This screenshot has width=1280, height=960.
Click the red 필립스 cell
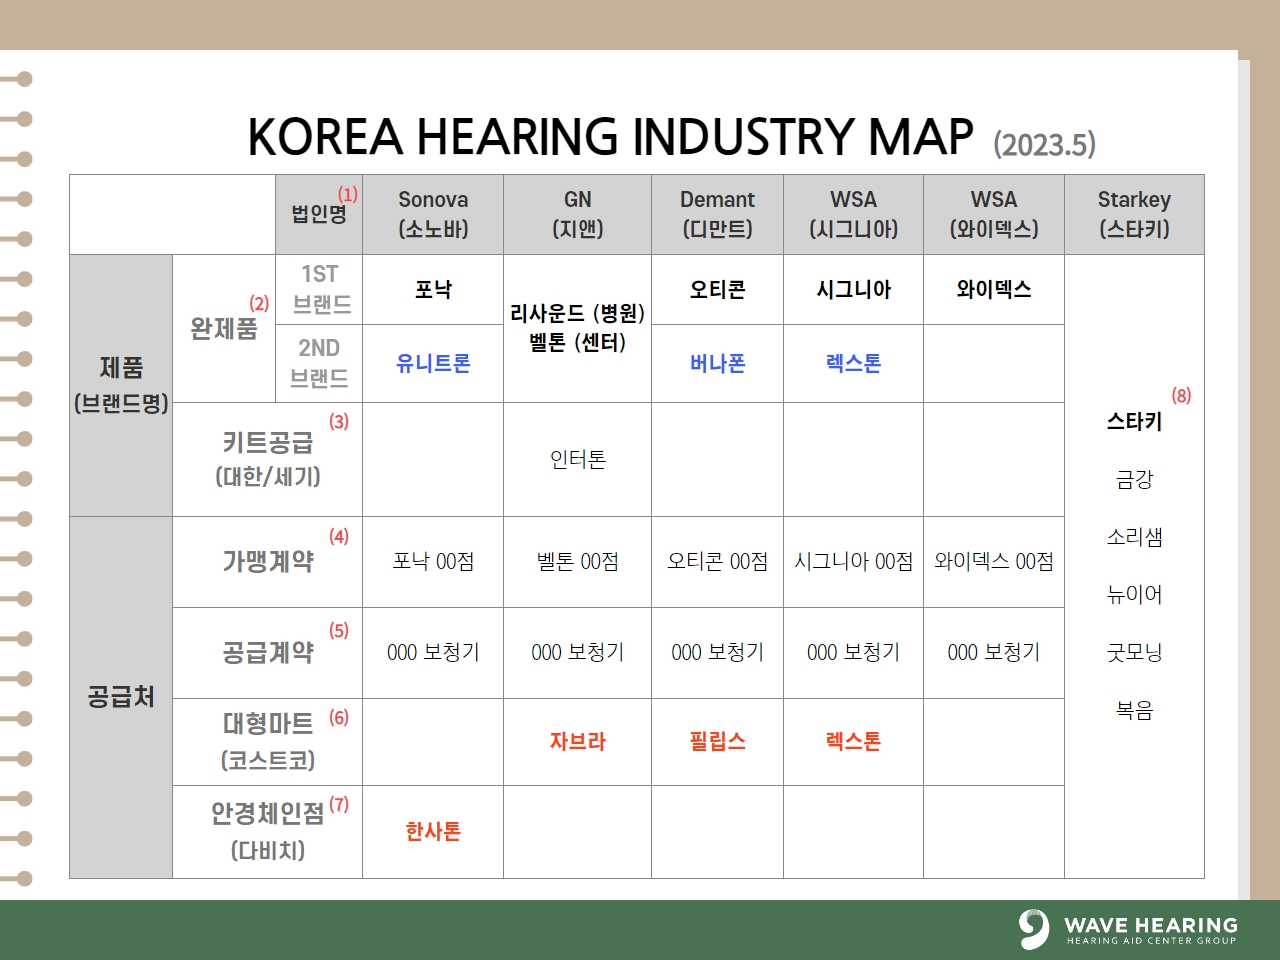point(717,742)
